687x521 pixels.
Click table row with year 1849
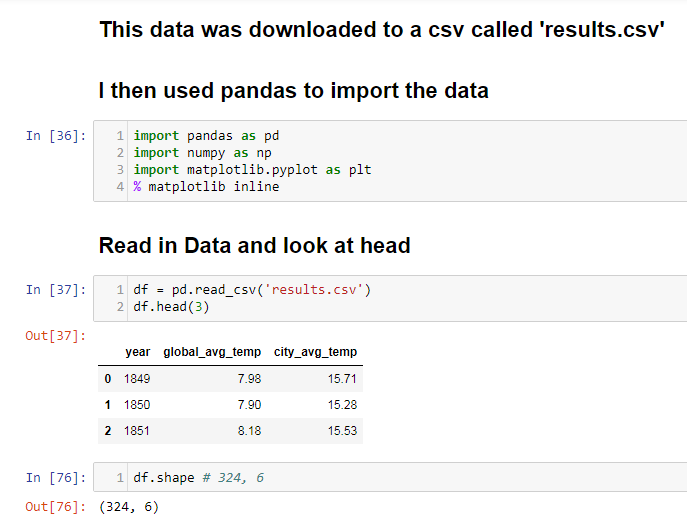[230, 379]
